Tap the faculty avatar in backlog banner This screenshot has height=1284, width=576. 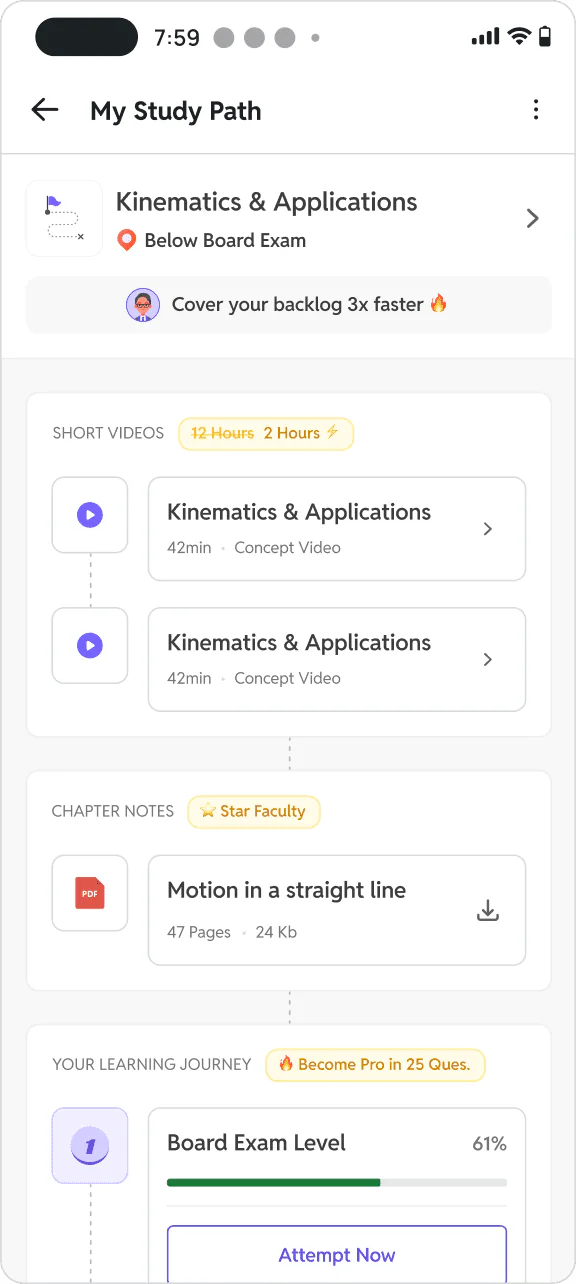(143, 304)
